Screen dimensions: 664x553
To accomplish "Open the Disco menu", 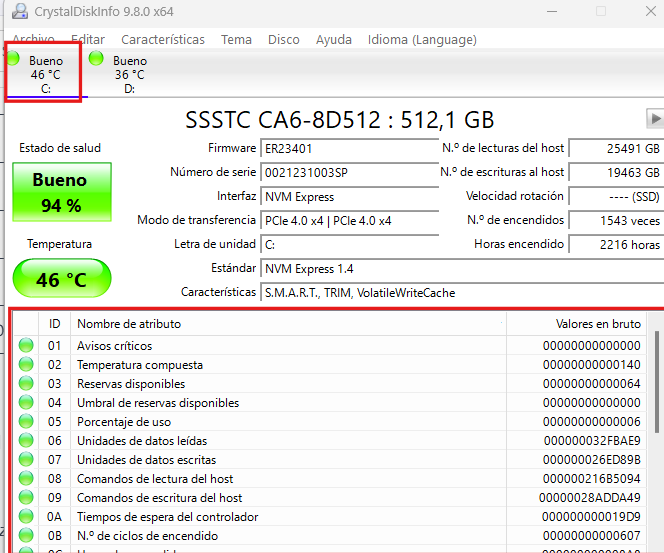I will click(283, 40).
